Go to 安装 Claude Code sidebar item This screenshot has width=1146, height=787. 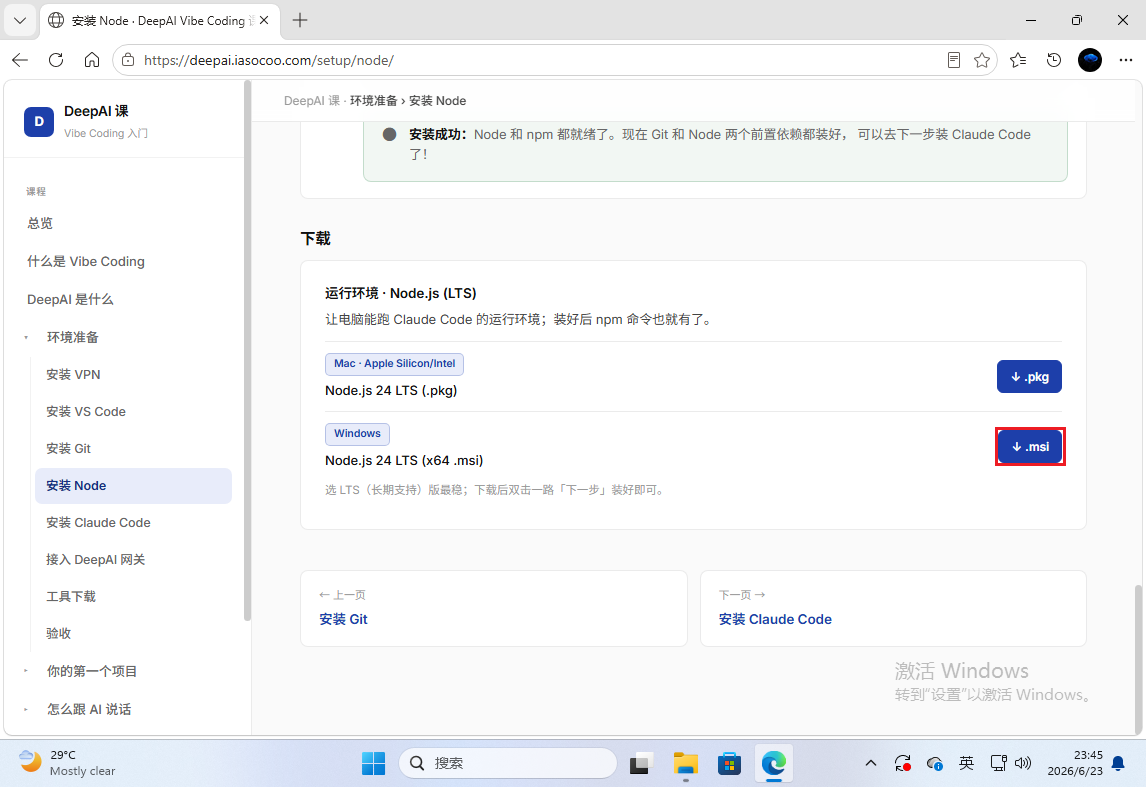(x=98, y=522)
